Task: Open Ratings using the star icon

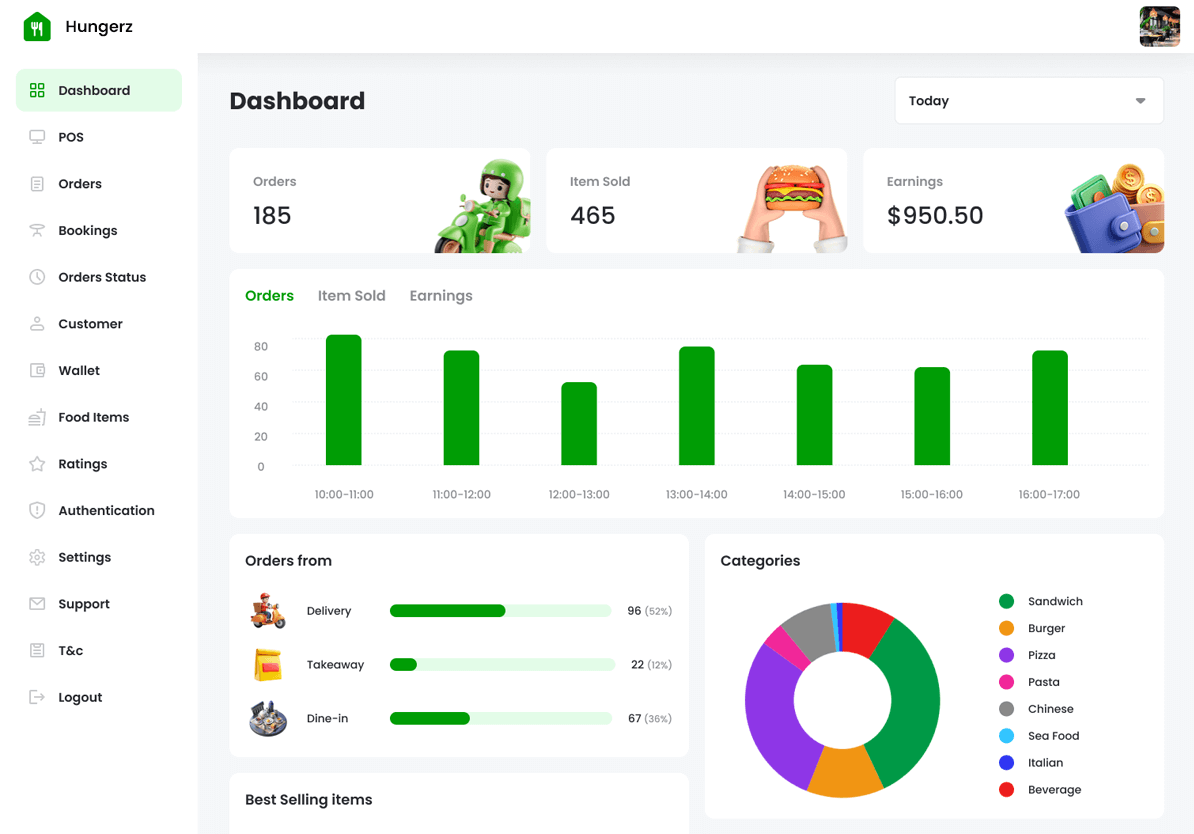Action: point(37,464)
